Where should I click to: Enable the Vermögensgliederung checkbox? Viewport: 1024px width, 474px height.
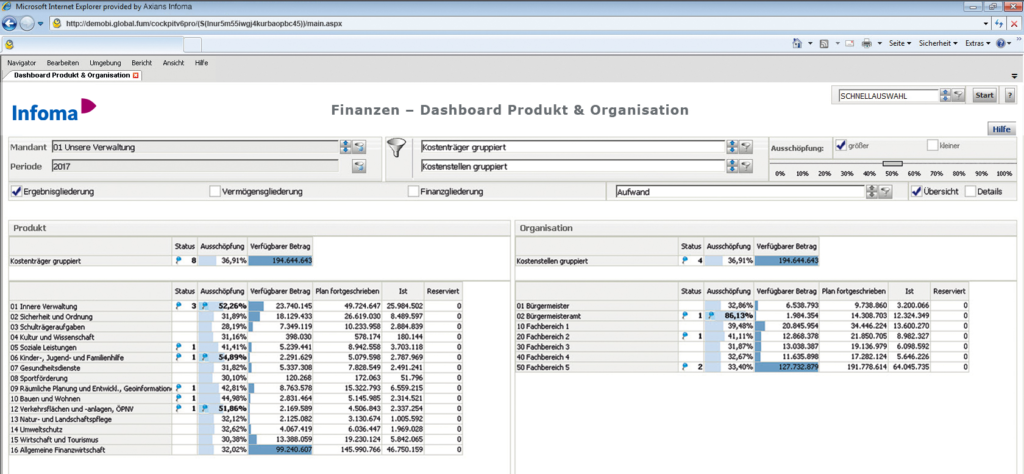[215, 192]
